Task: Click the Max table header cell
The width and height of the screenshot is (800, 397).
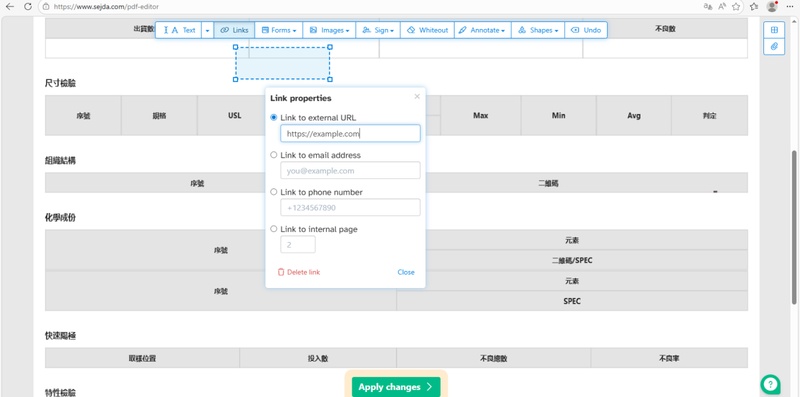Action: 481,115
